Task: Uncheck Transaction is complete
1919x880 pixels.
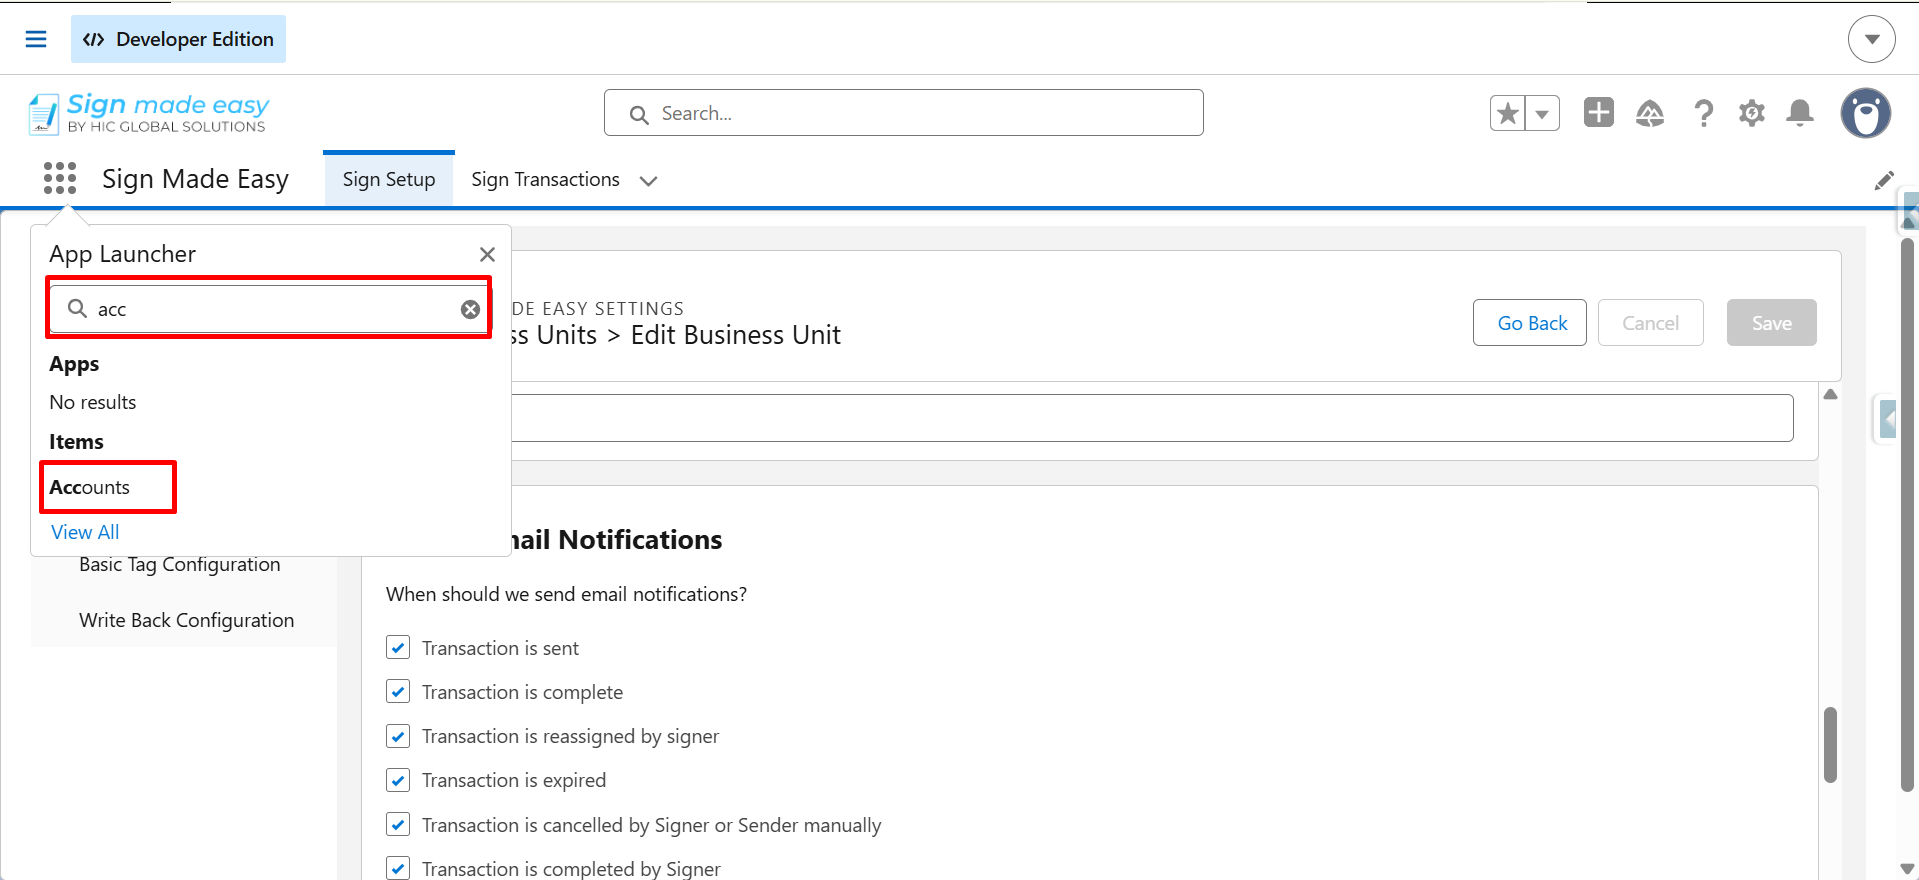Action: point(398,691)
